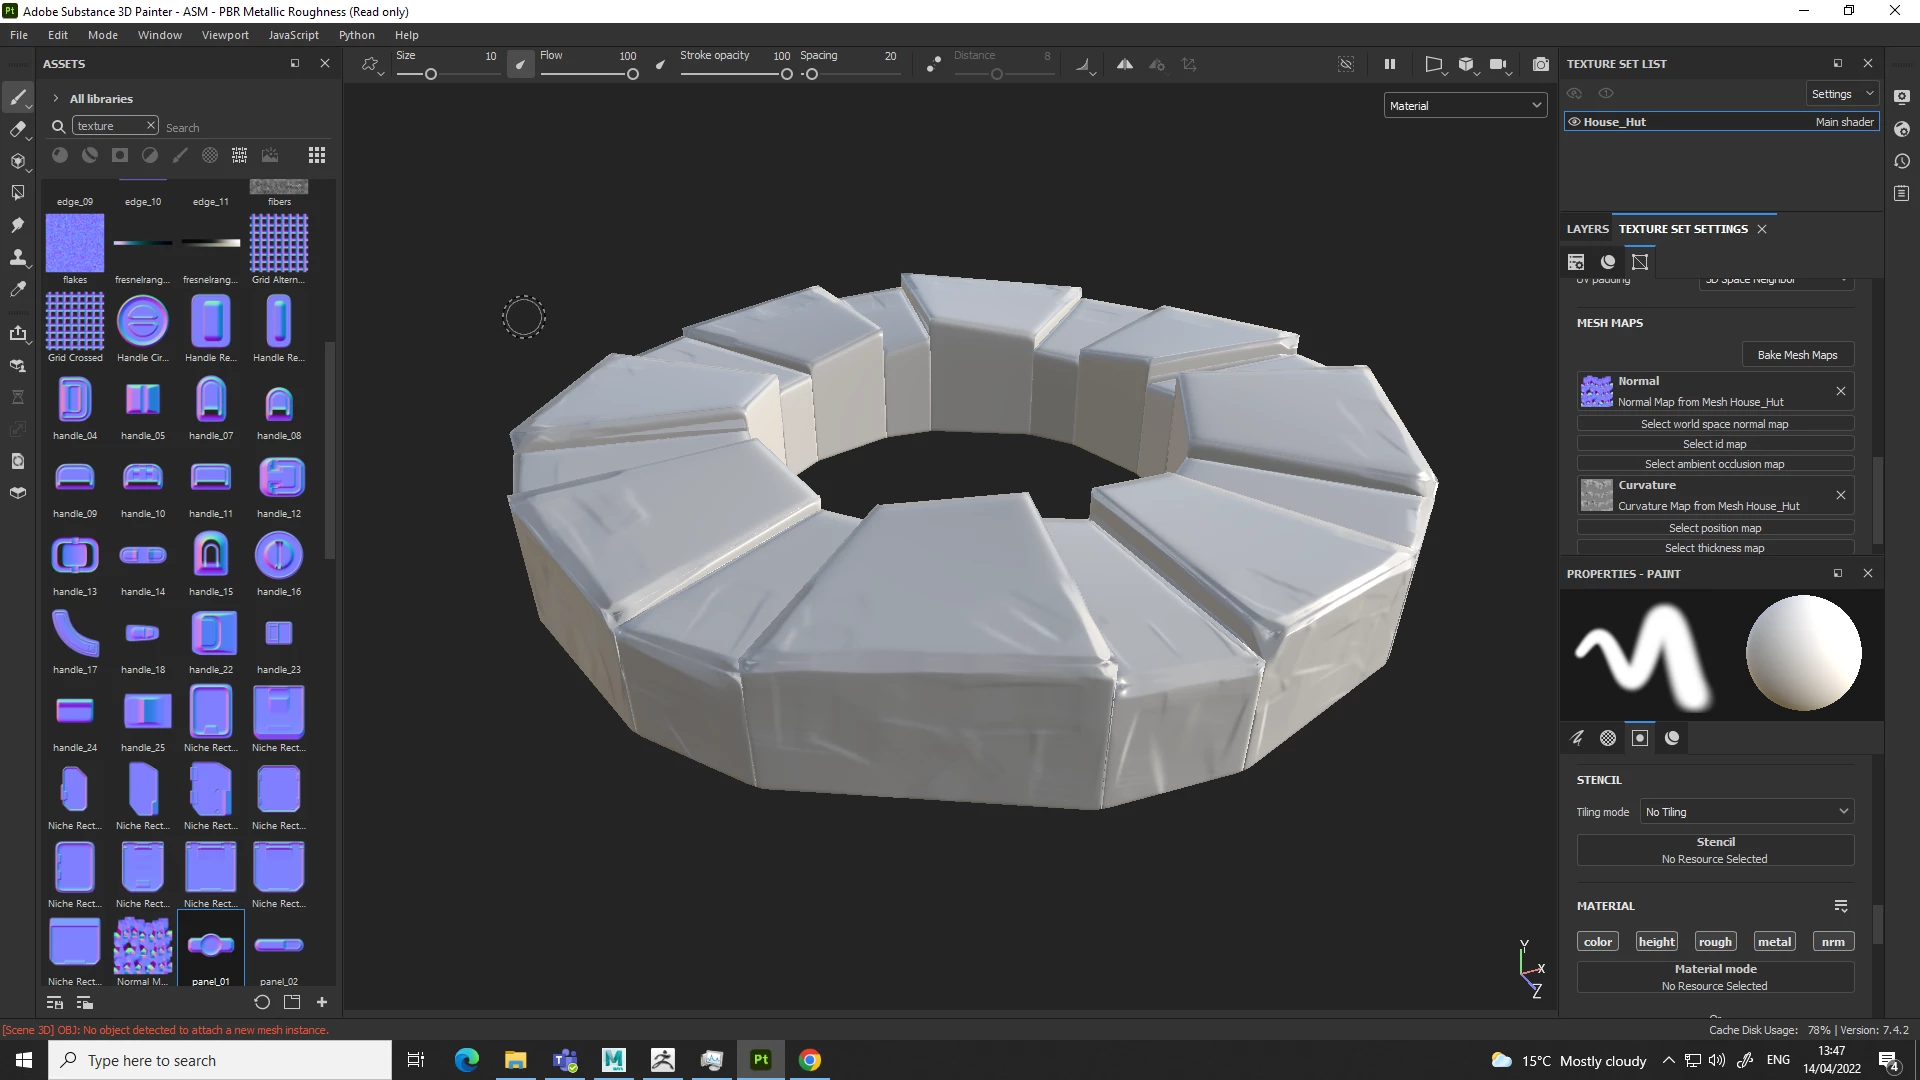The height and width of the screenshot is (1080, 1920).
Task: Toggle visibility of House_Hut texture set
Action: click(x=1574, y=122)
